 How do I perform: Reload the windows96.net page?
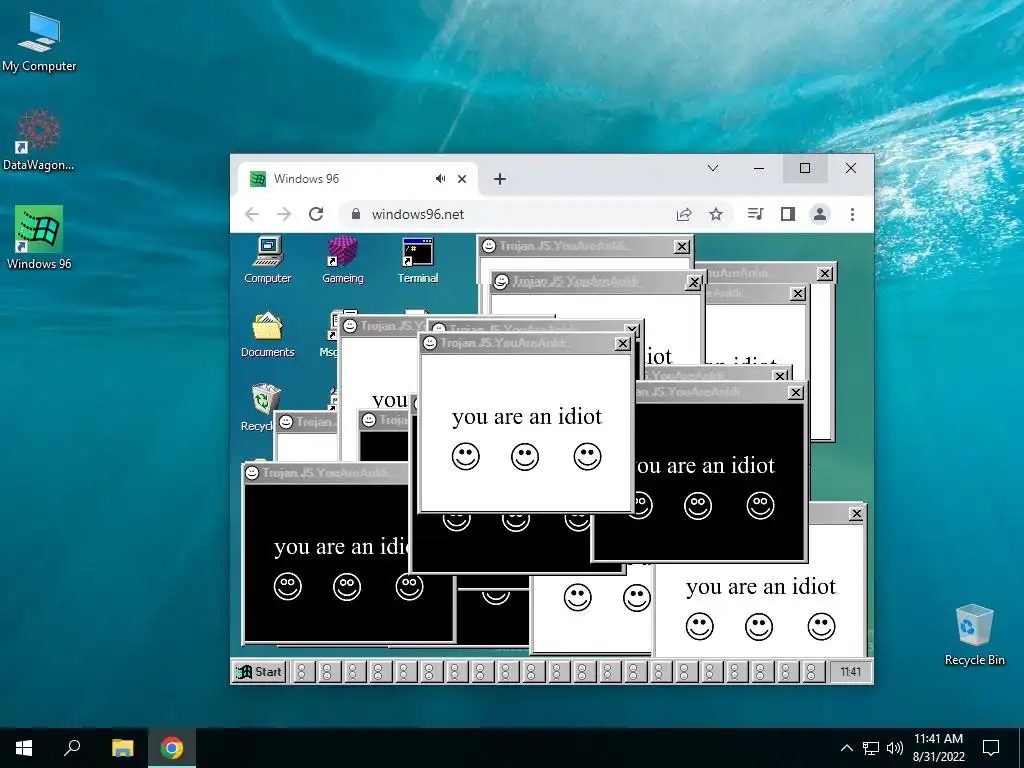click(x=316, y=214)
